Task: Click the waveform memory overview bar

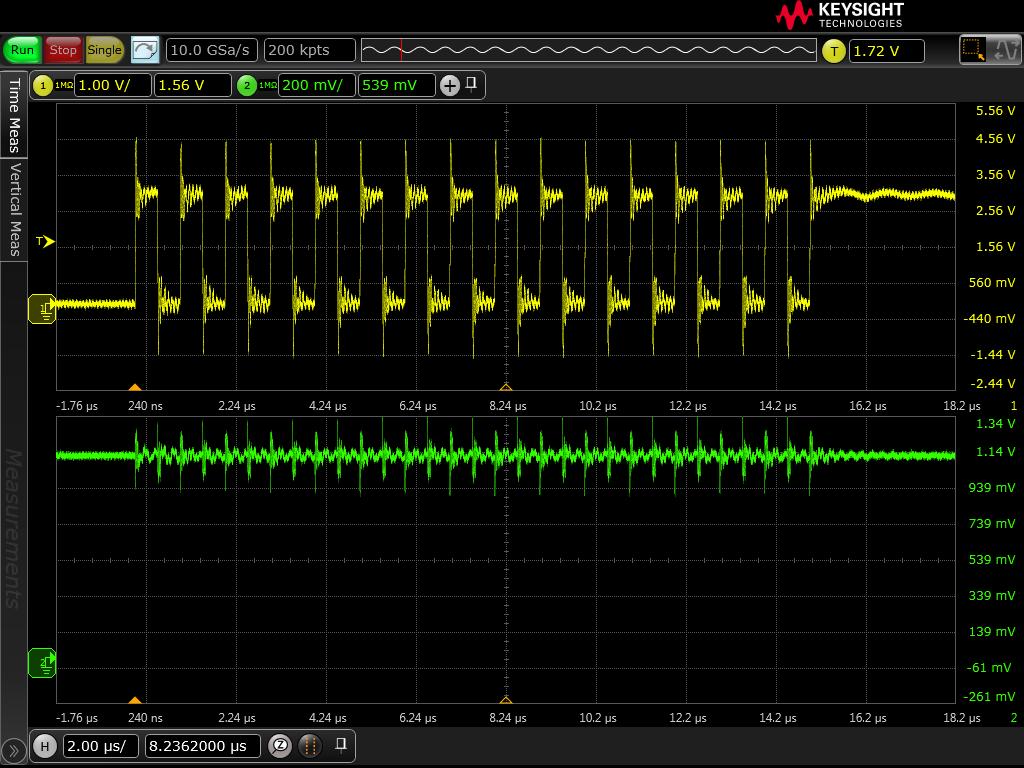Action: point(588,50)
